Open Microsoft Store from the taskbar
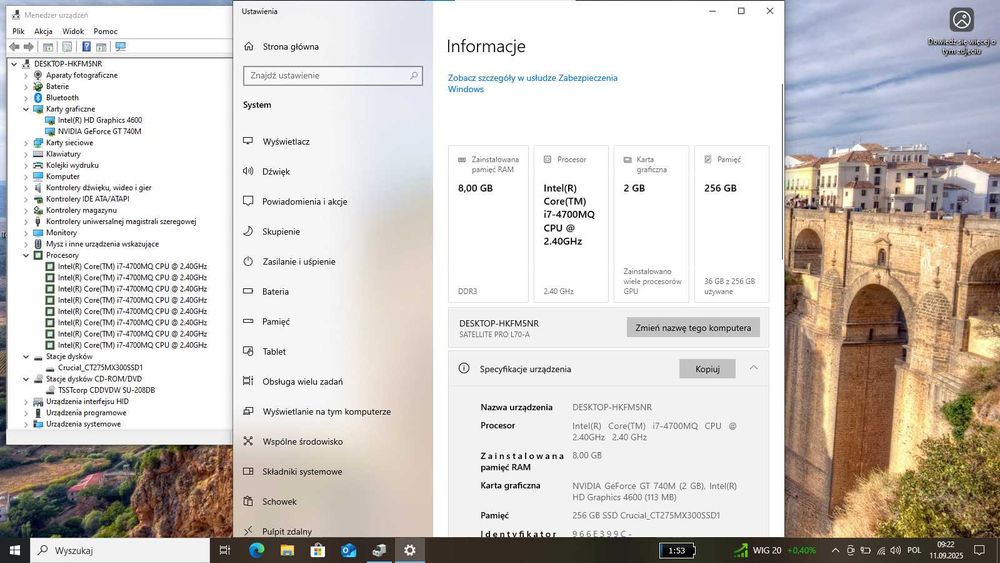Screen dimensions: 1000x563 tap(318, 550)
